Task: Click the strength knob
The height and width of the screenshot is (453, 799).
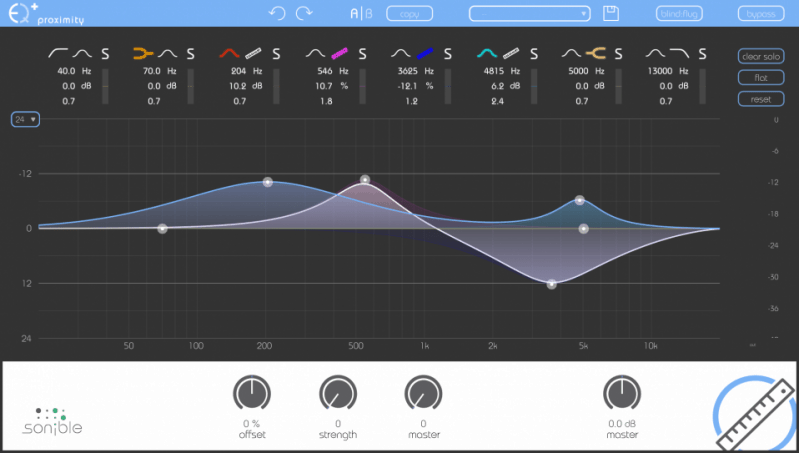Action: click(337, 393)
